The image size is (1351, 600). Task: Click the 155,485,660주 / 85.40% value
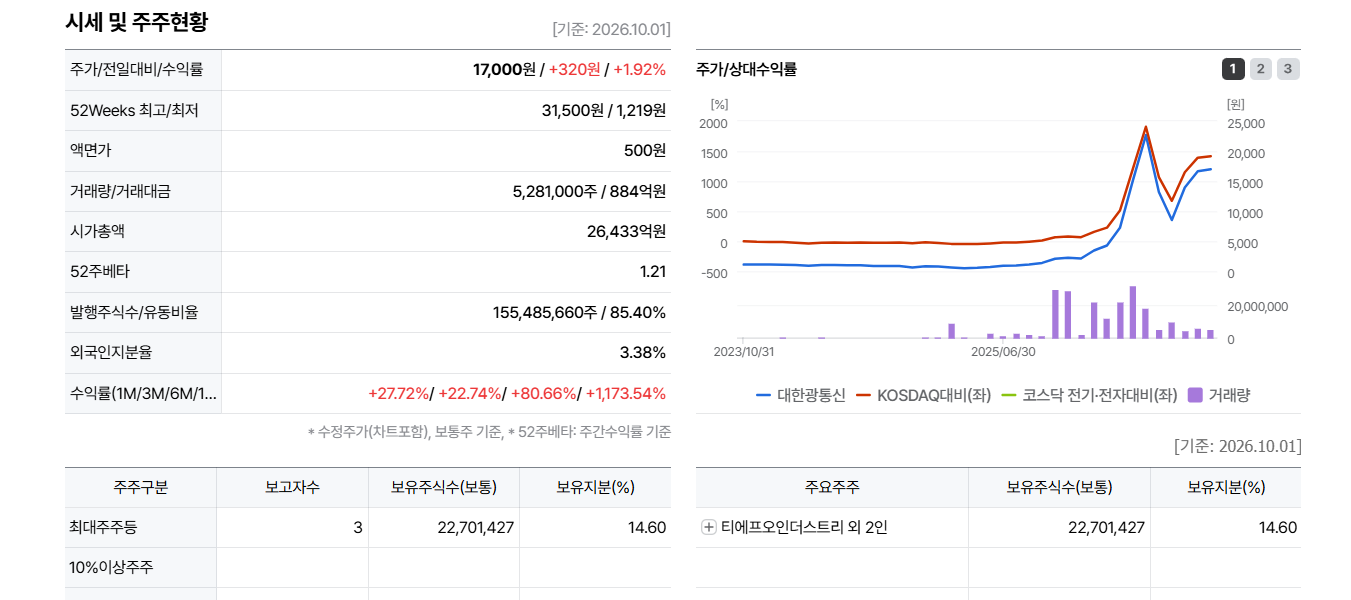pos(579,312)
